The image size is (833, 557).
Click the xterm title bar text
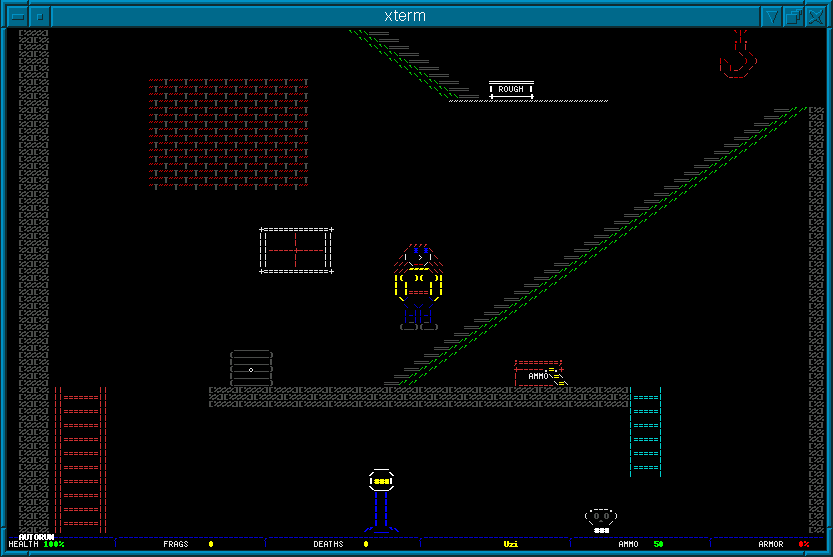(405, 16)
